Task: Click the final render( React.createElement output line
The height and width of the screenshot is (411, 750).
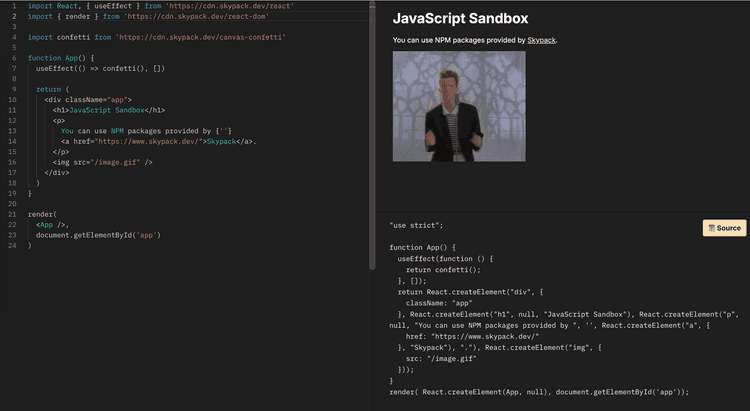Action: [539, 392]
